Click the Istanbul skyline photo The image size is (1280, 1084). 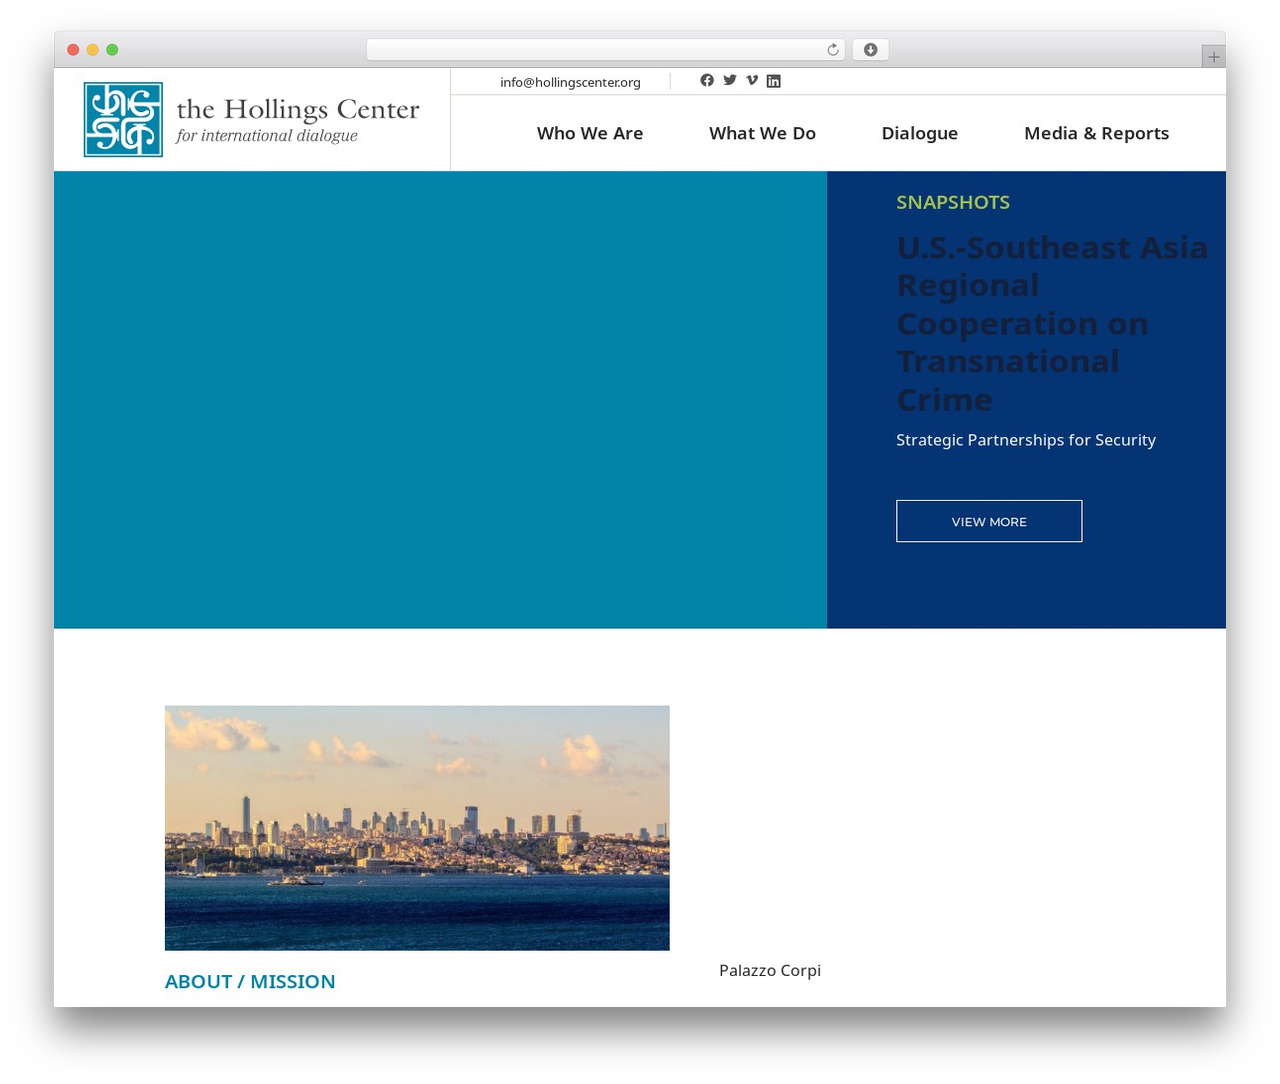pos(417,828)
